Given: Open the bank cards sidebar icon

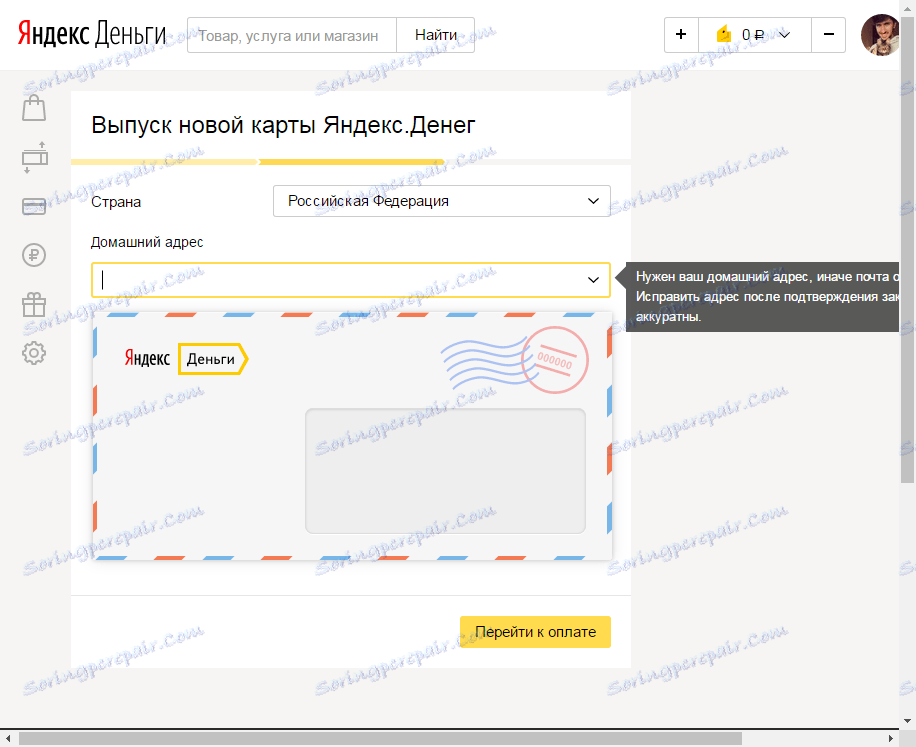Looking at the screenshot, I should click(x=34, y=207).
